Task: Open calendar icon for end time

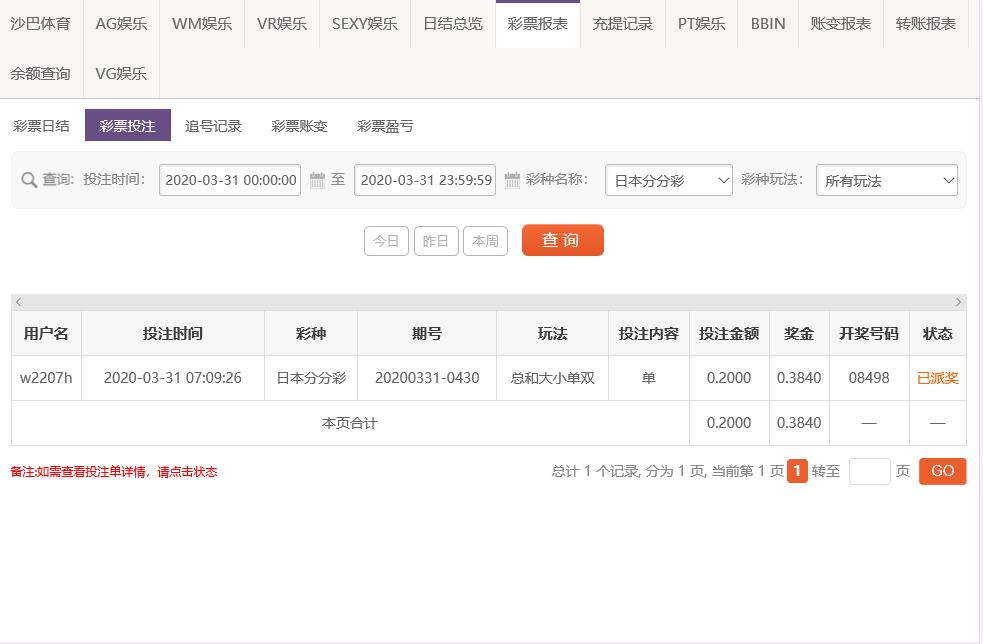Action: click(x=512, y=180)
